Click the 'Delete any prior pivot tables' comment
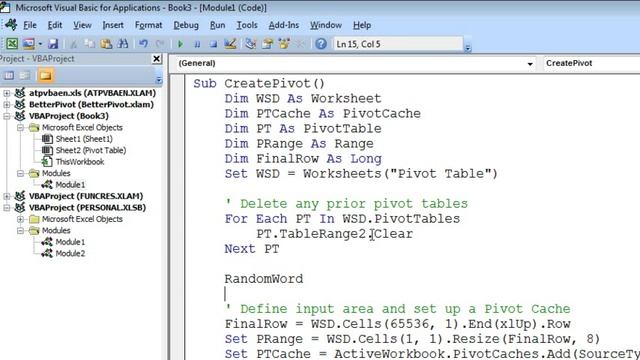 click(346, 204)
